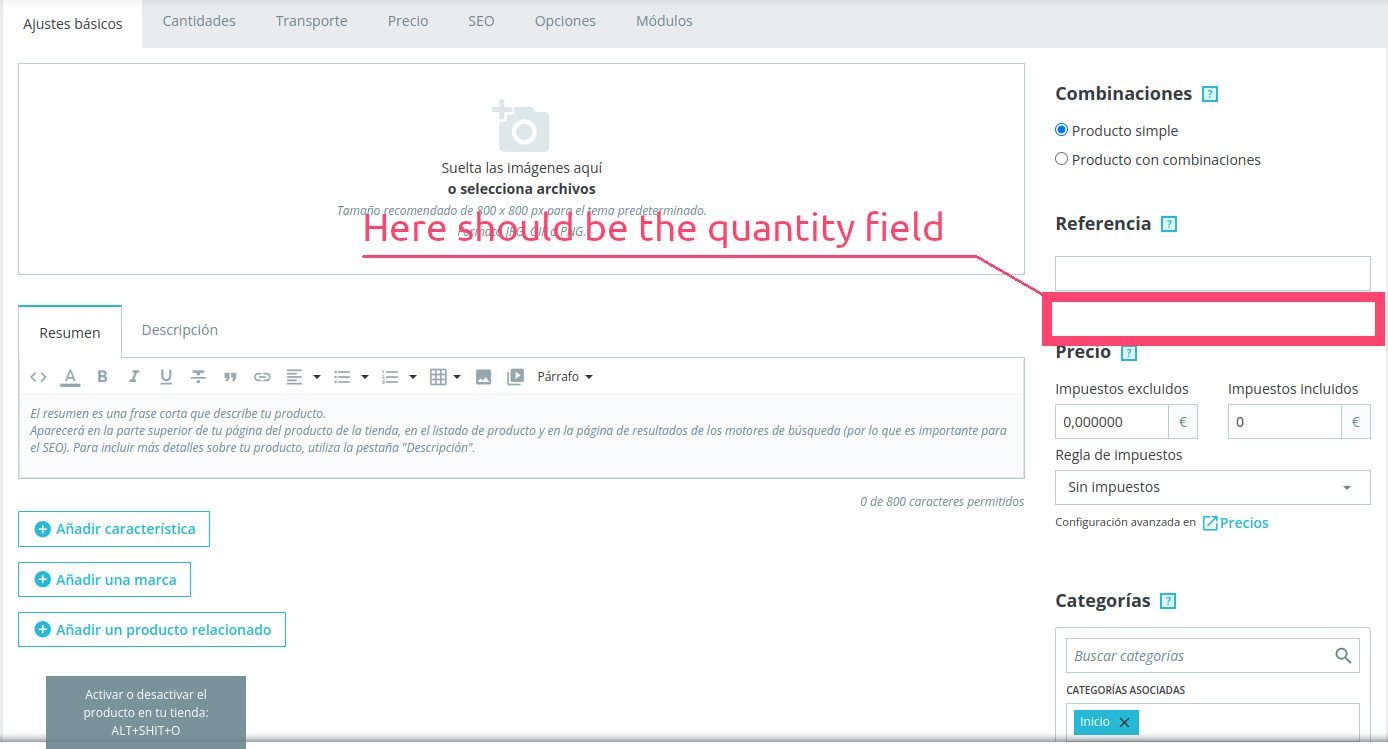Image resolution: width=1388 pixels, height=749 pixels.
Task: Switch to the Cantidades tab
Action: coord(199,21)
